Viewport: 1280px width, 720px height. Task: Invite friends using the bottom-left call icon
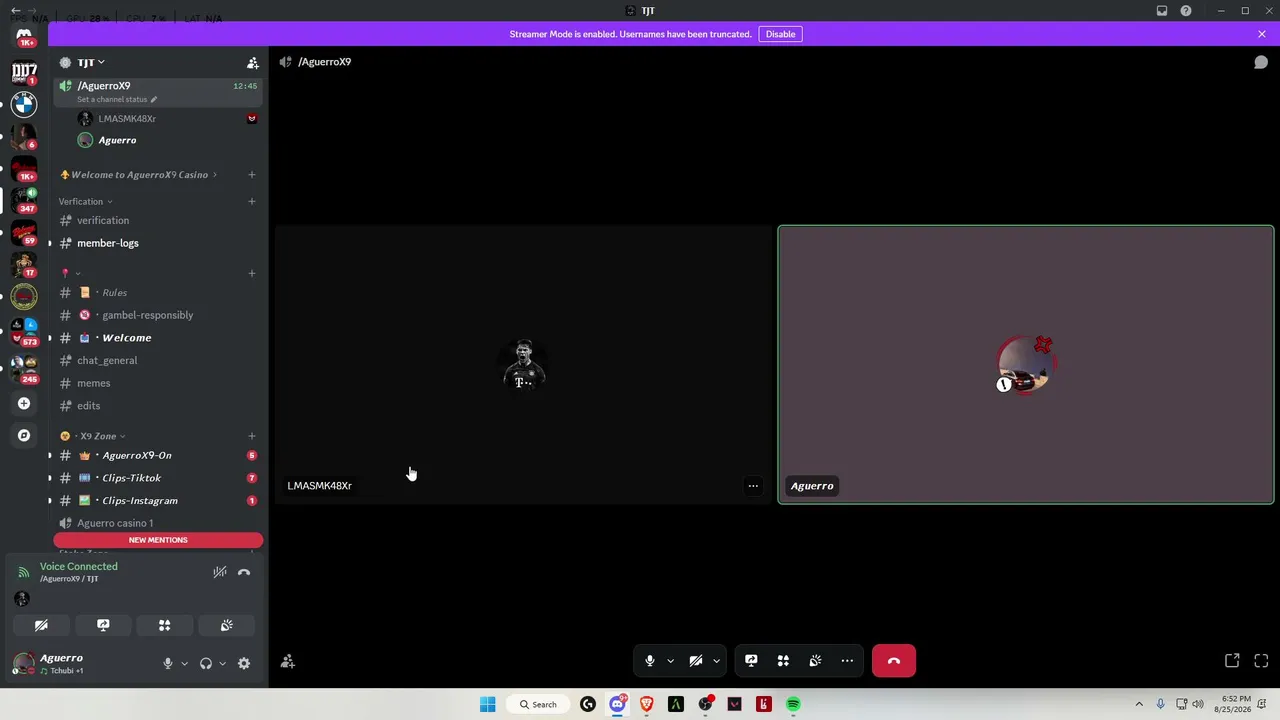[288, 661]
